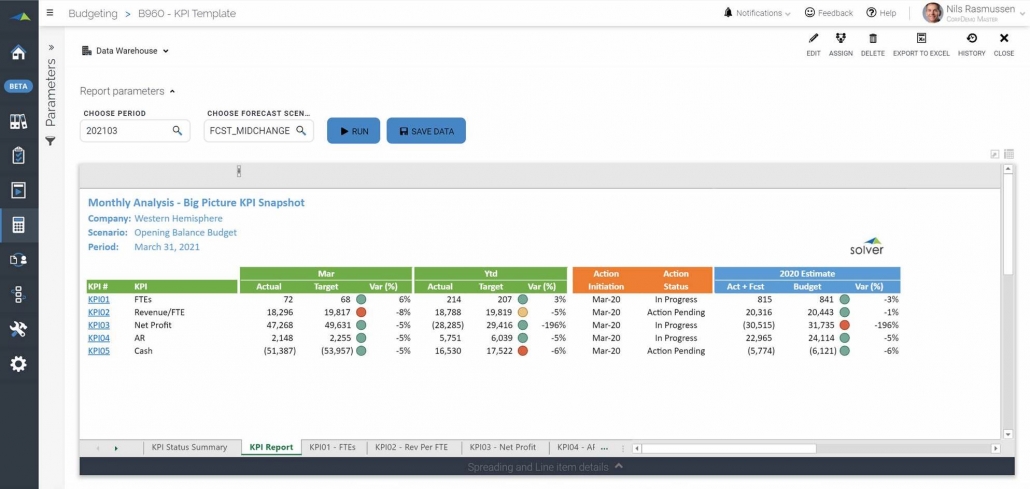Image resolution: width=1030 pixels, height=489 pixels.
Task: Switch to the KPI Status Summary tab
Action: coord(189,447)
